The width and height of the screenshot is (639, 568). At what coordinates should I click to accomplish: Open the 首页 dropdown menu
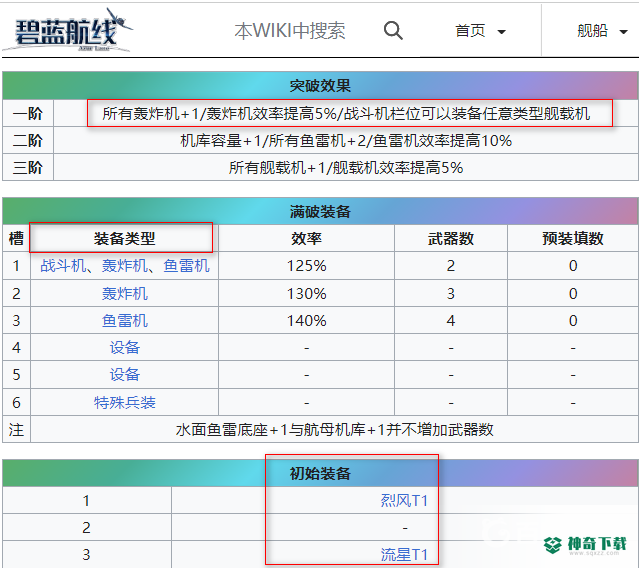(480, 31)
